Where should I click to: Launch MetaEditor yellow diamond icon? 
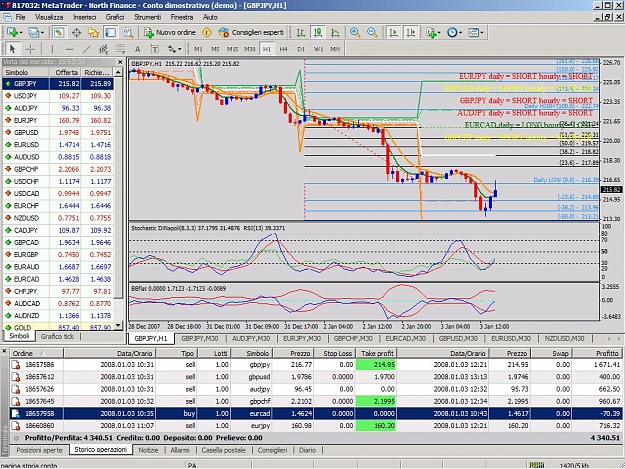click(206, 32)
